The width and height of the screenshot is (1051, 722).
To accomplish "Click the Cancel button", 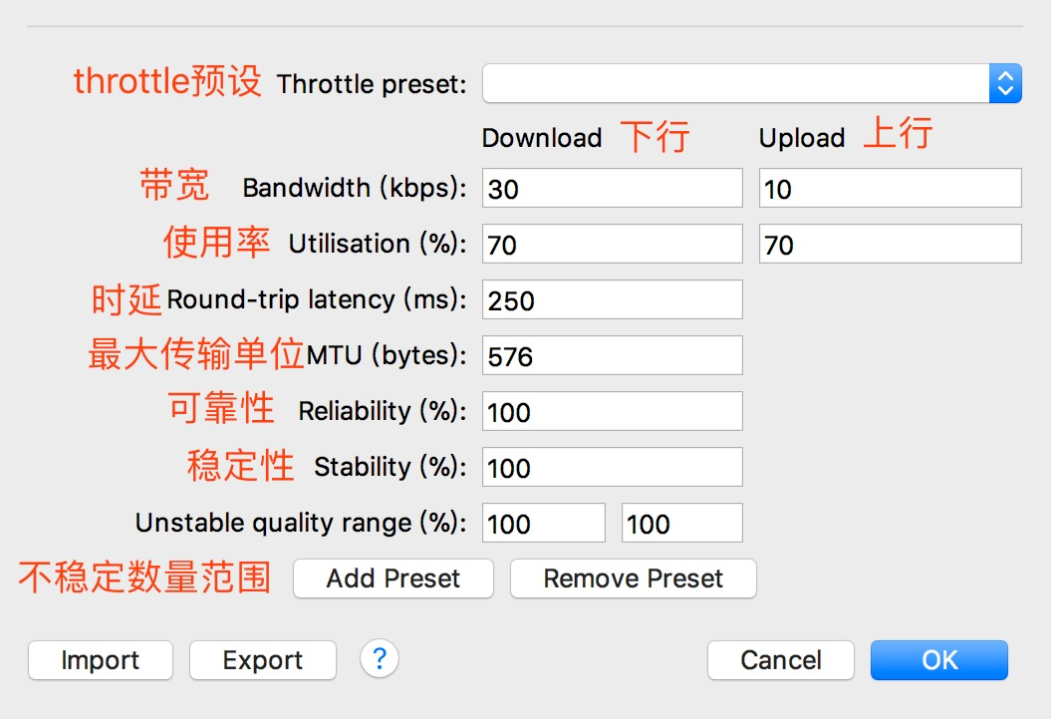I will click(780, 660).
